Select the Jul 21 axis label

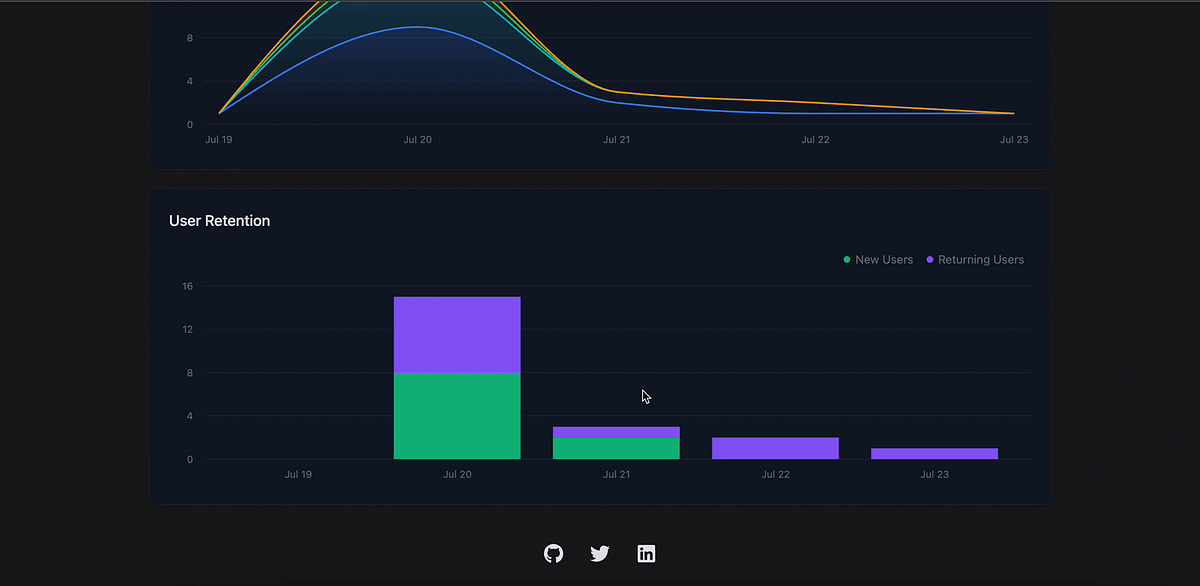(x=616, y=474)
